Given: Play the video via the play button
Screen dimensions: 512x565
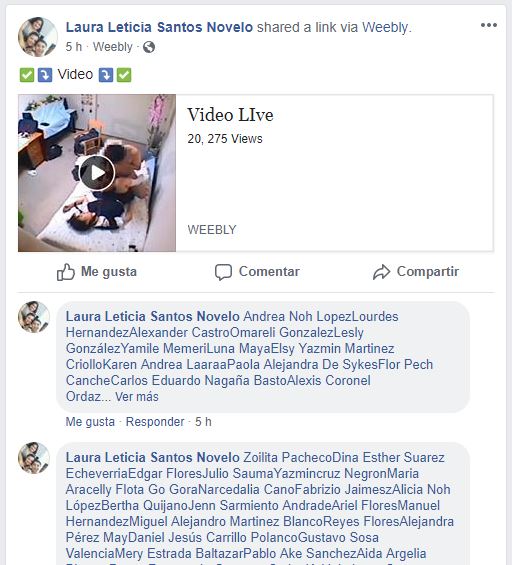Looking at the screenshot, I should coord(97,173).
